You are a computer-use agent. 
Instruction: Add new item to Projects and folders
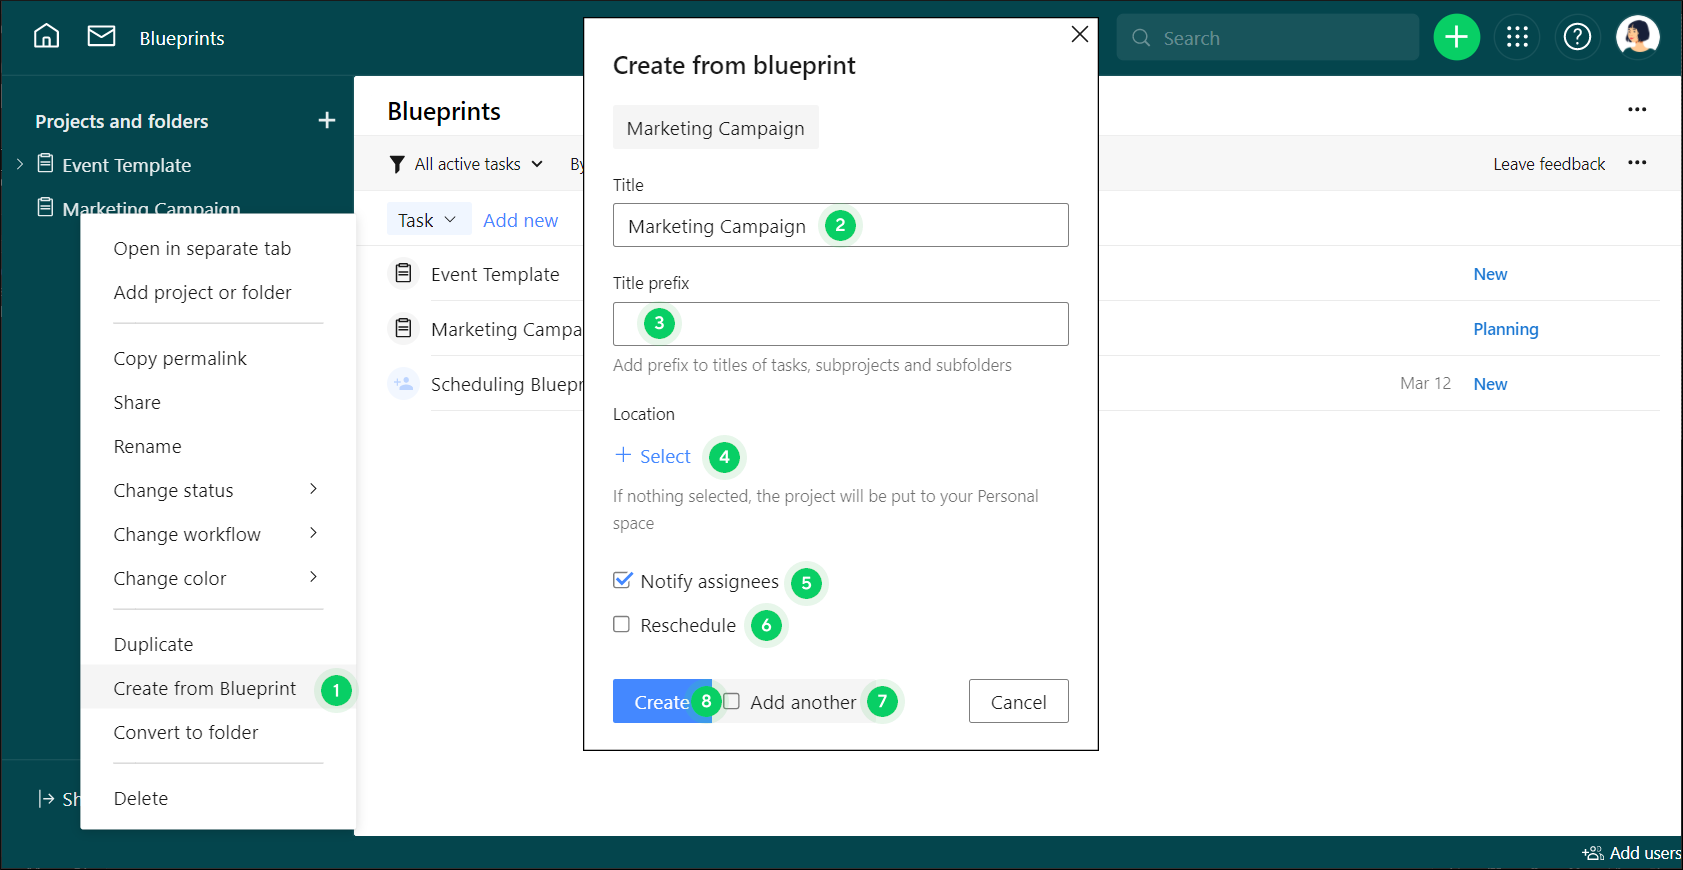coord(326,121)
